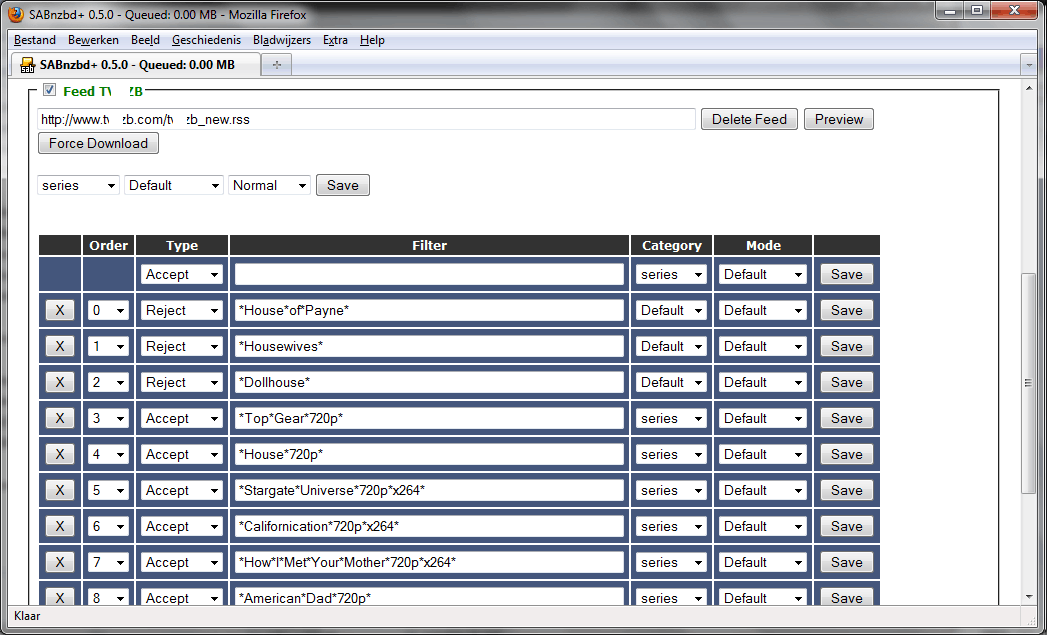
Task: Click the empty new filter text field
Action: pos(429,274)
